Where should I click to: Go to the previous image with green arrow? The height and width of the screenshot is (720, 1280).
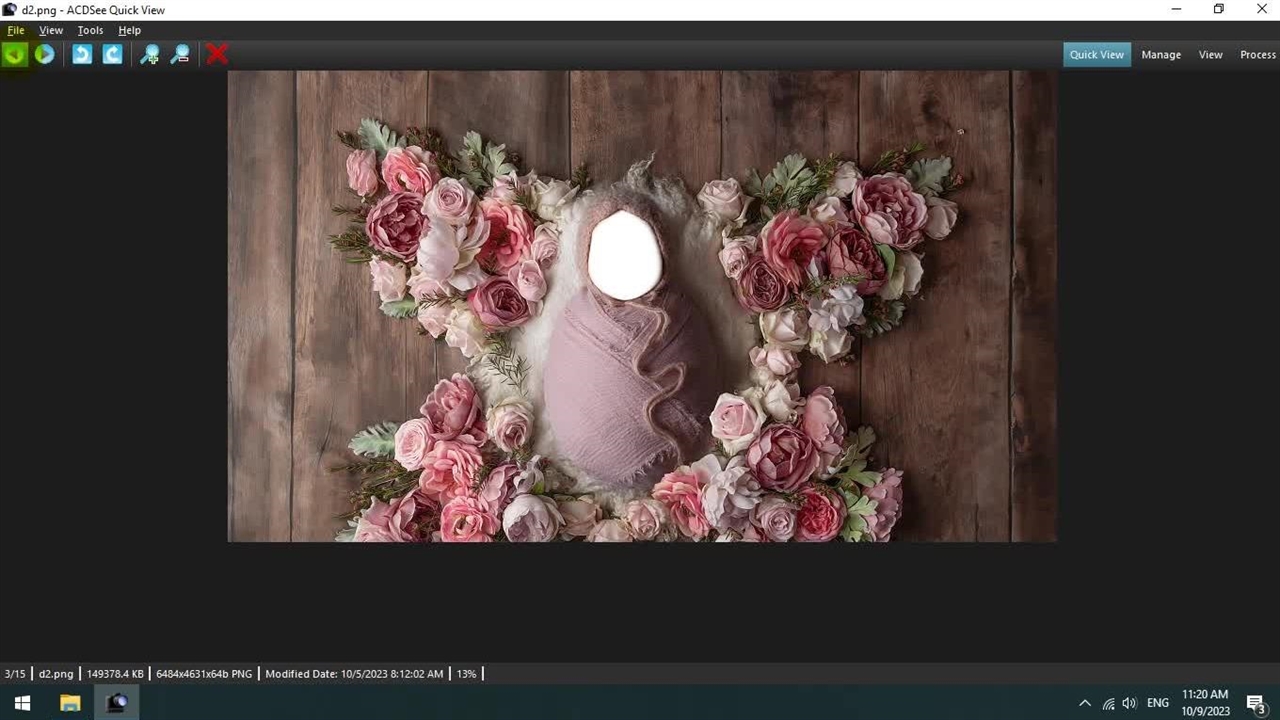[14, 55]
